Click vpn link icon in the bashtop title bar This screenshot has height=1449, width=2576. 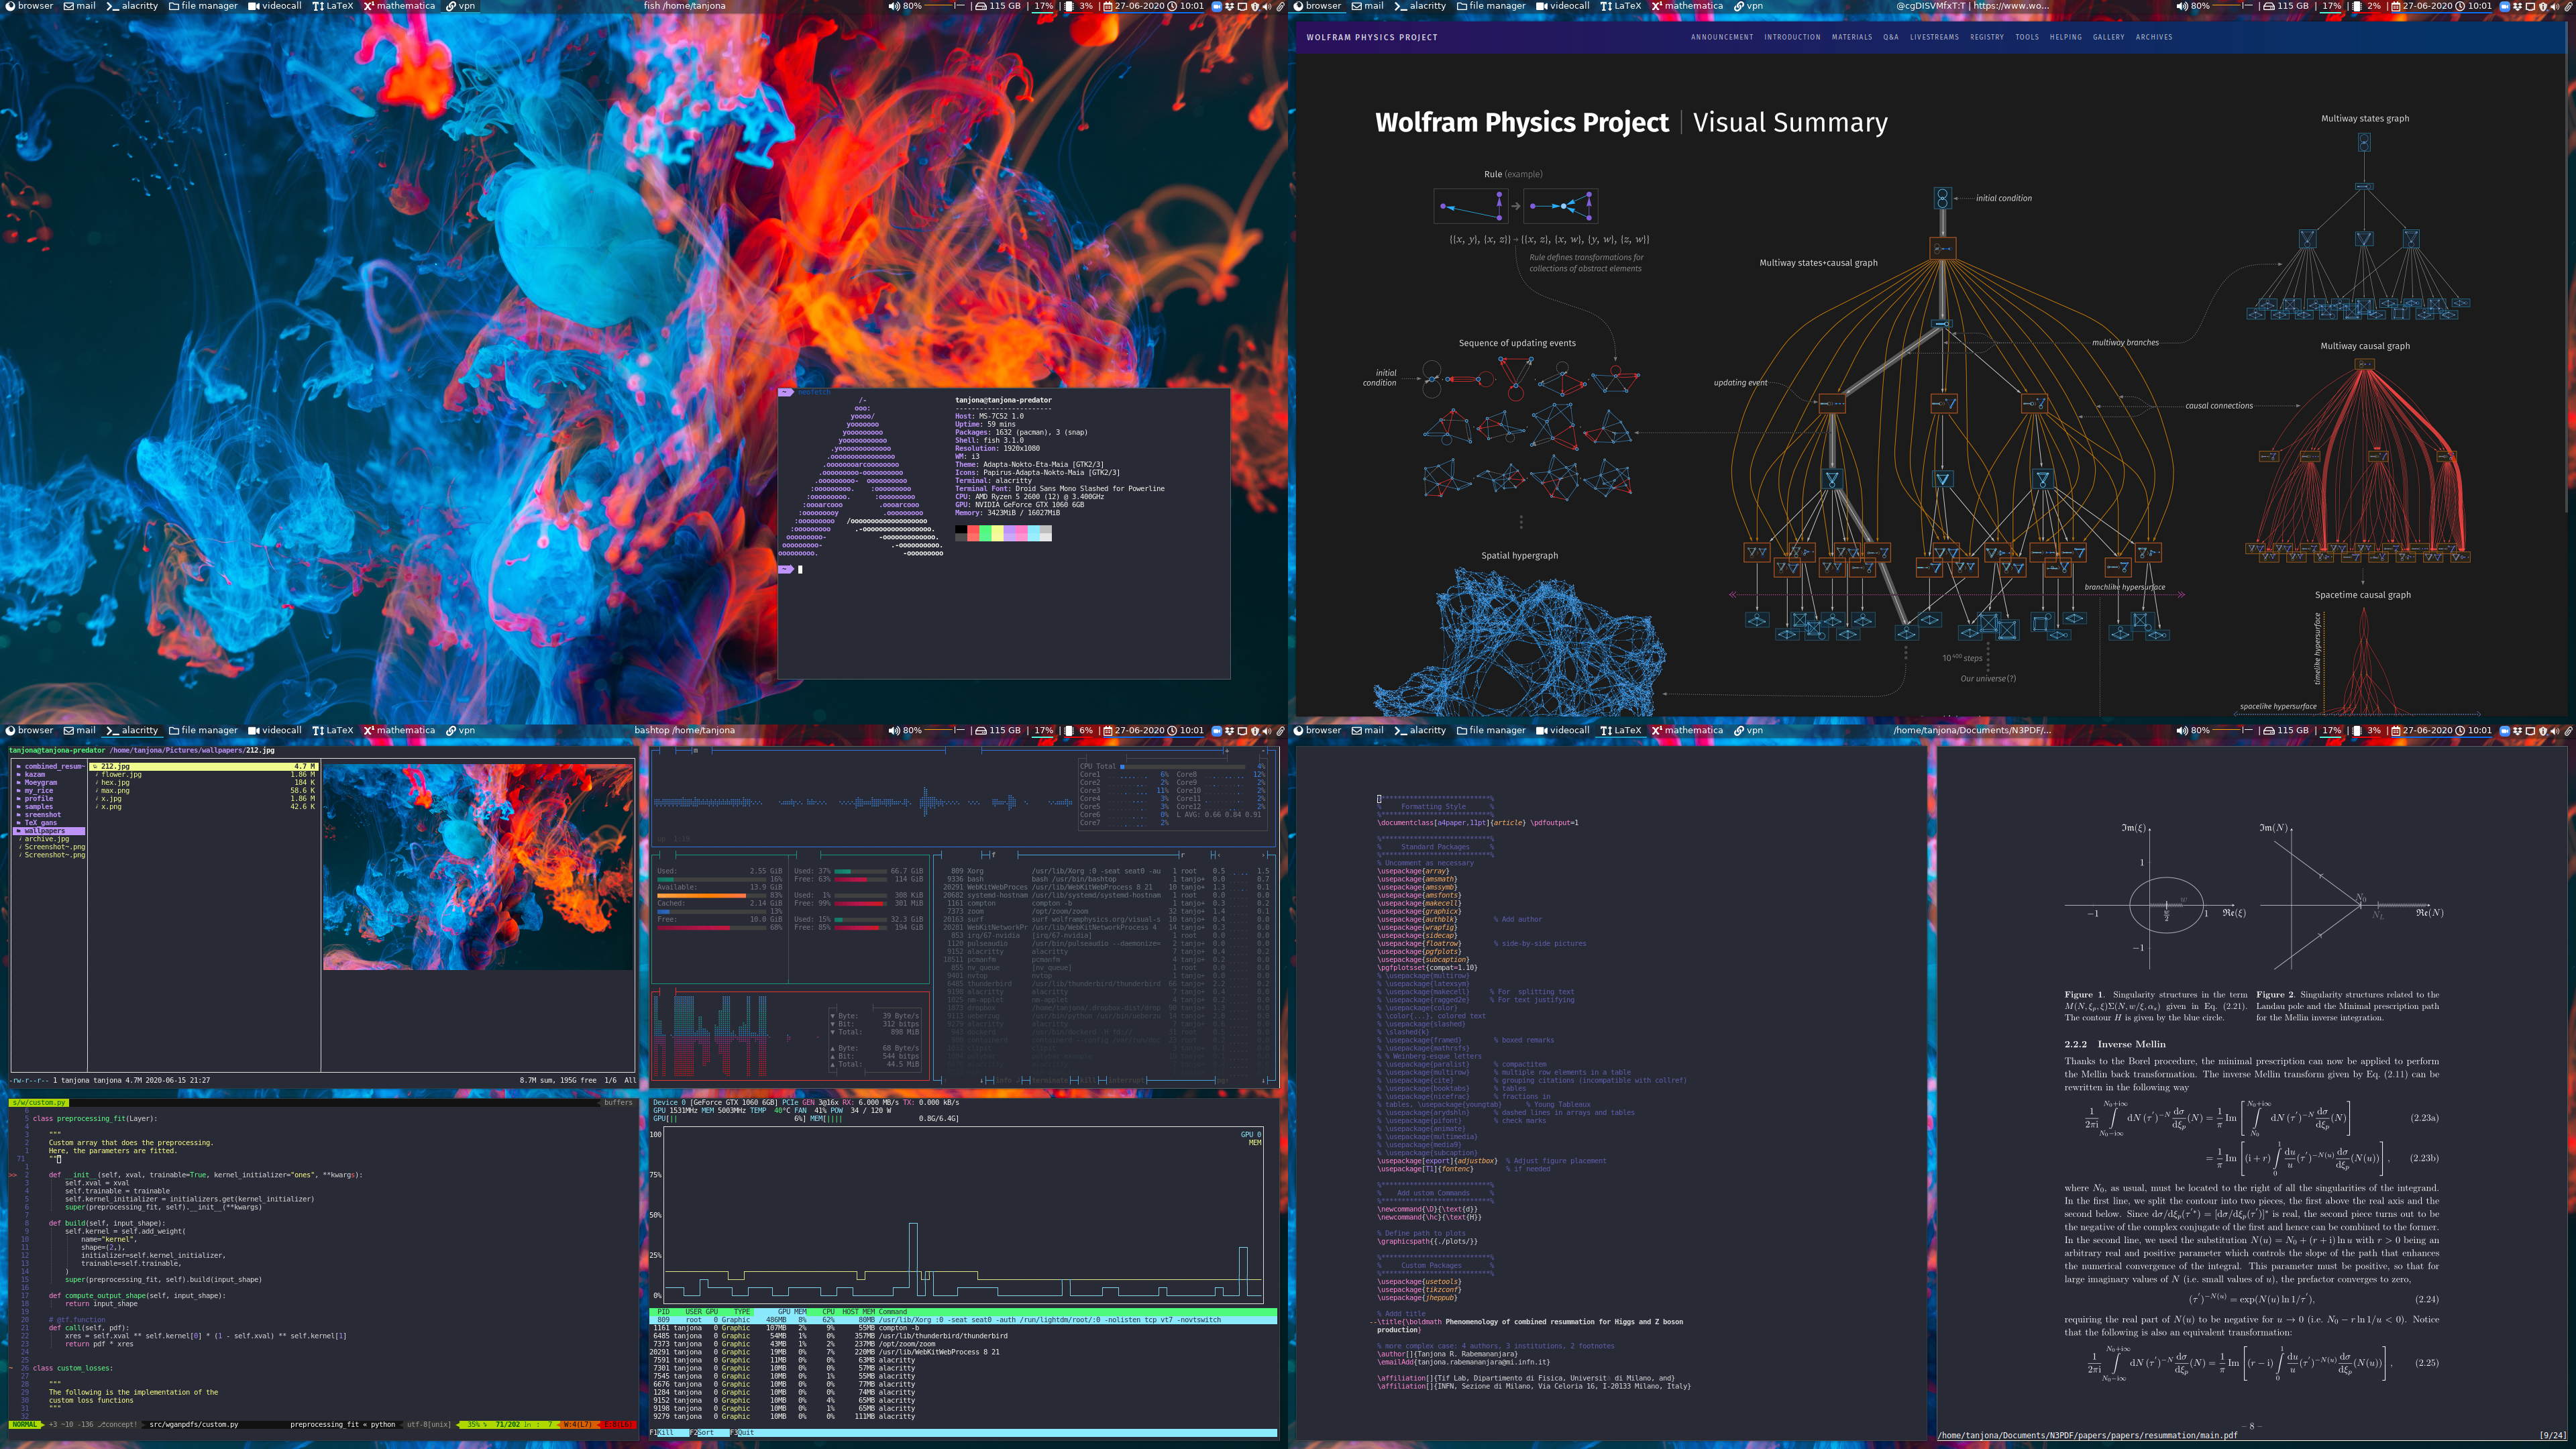[x=451, y=731]
